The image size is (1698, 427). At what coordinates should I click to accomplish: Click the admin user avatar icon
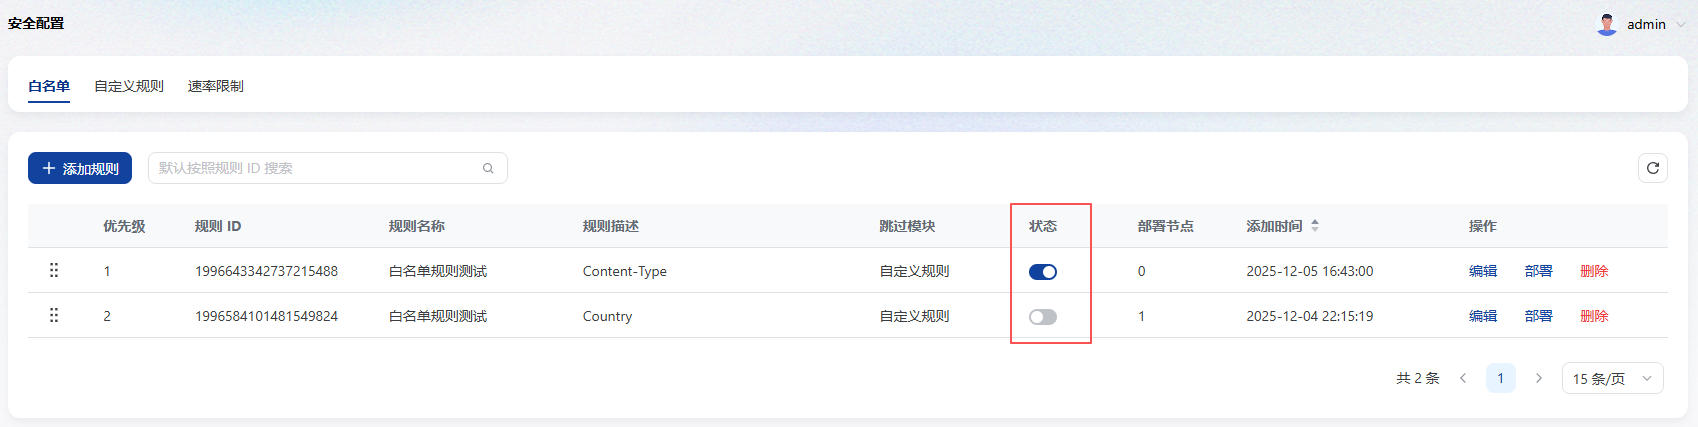tap(1607, 24)
